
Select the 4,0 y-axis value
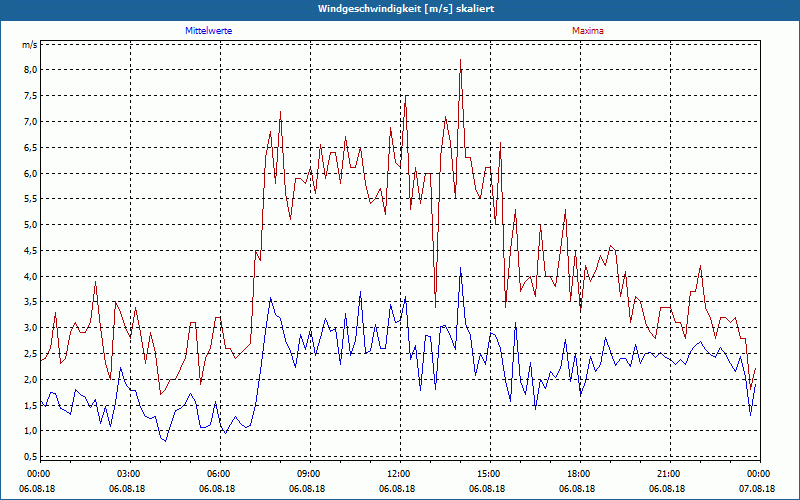pos(32,277)
